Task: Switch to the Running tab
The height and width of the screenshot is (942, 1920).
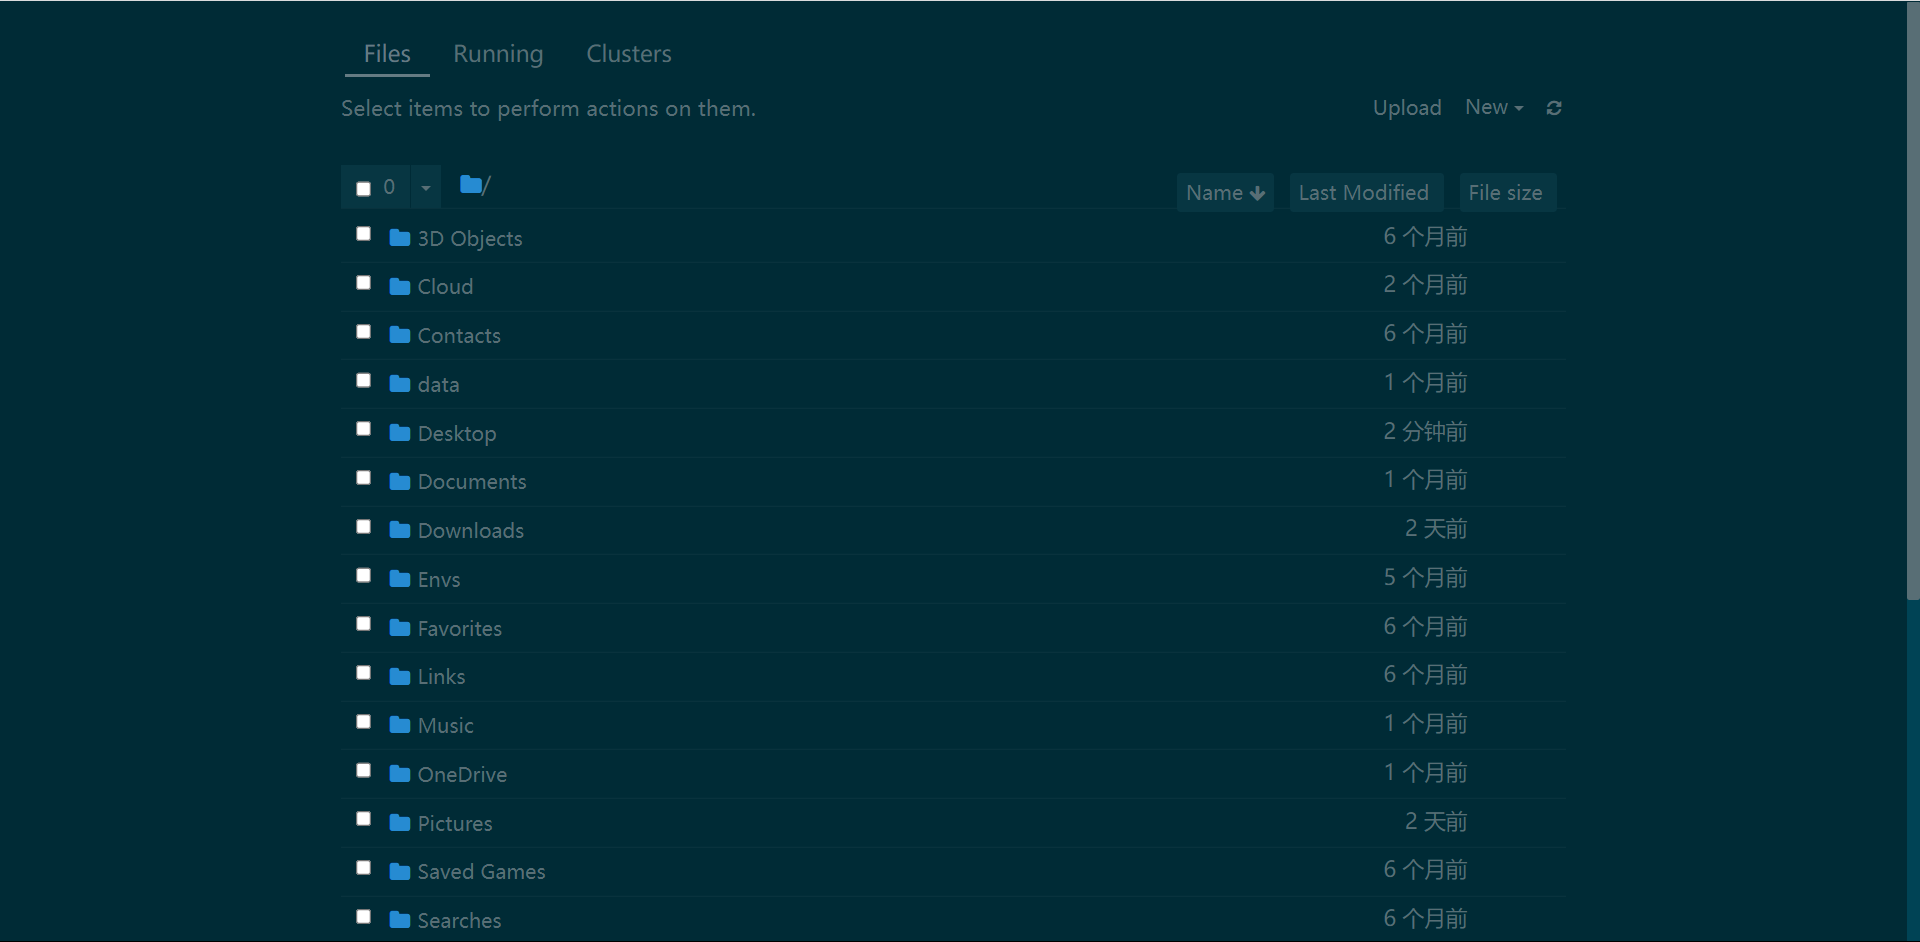Action: point(498,54)
